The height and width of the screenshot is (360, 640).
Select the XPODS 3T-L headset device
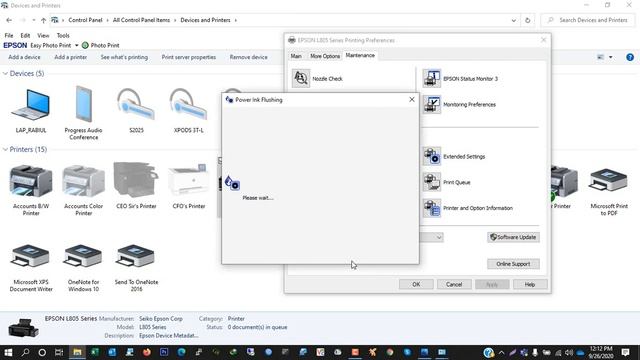189,111
